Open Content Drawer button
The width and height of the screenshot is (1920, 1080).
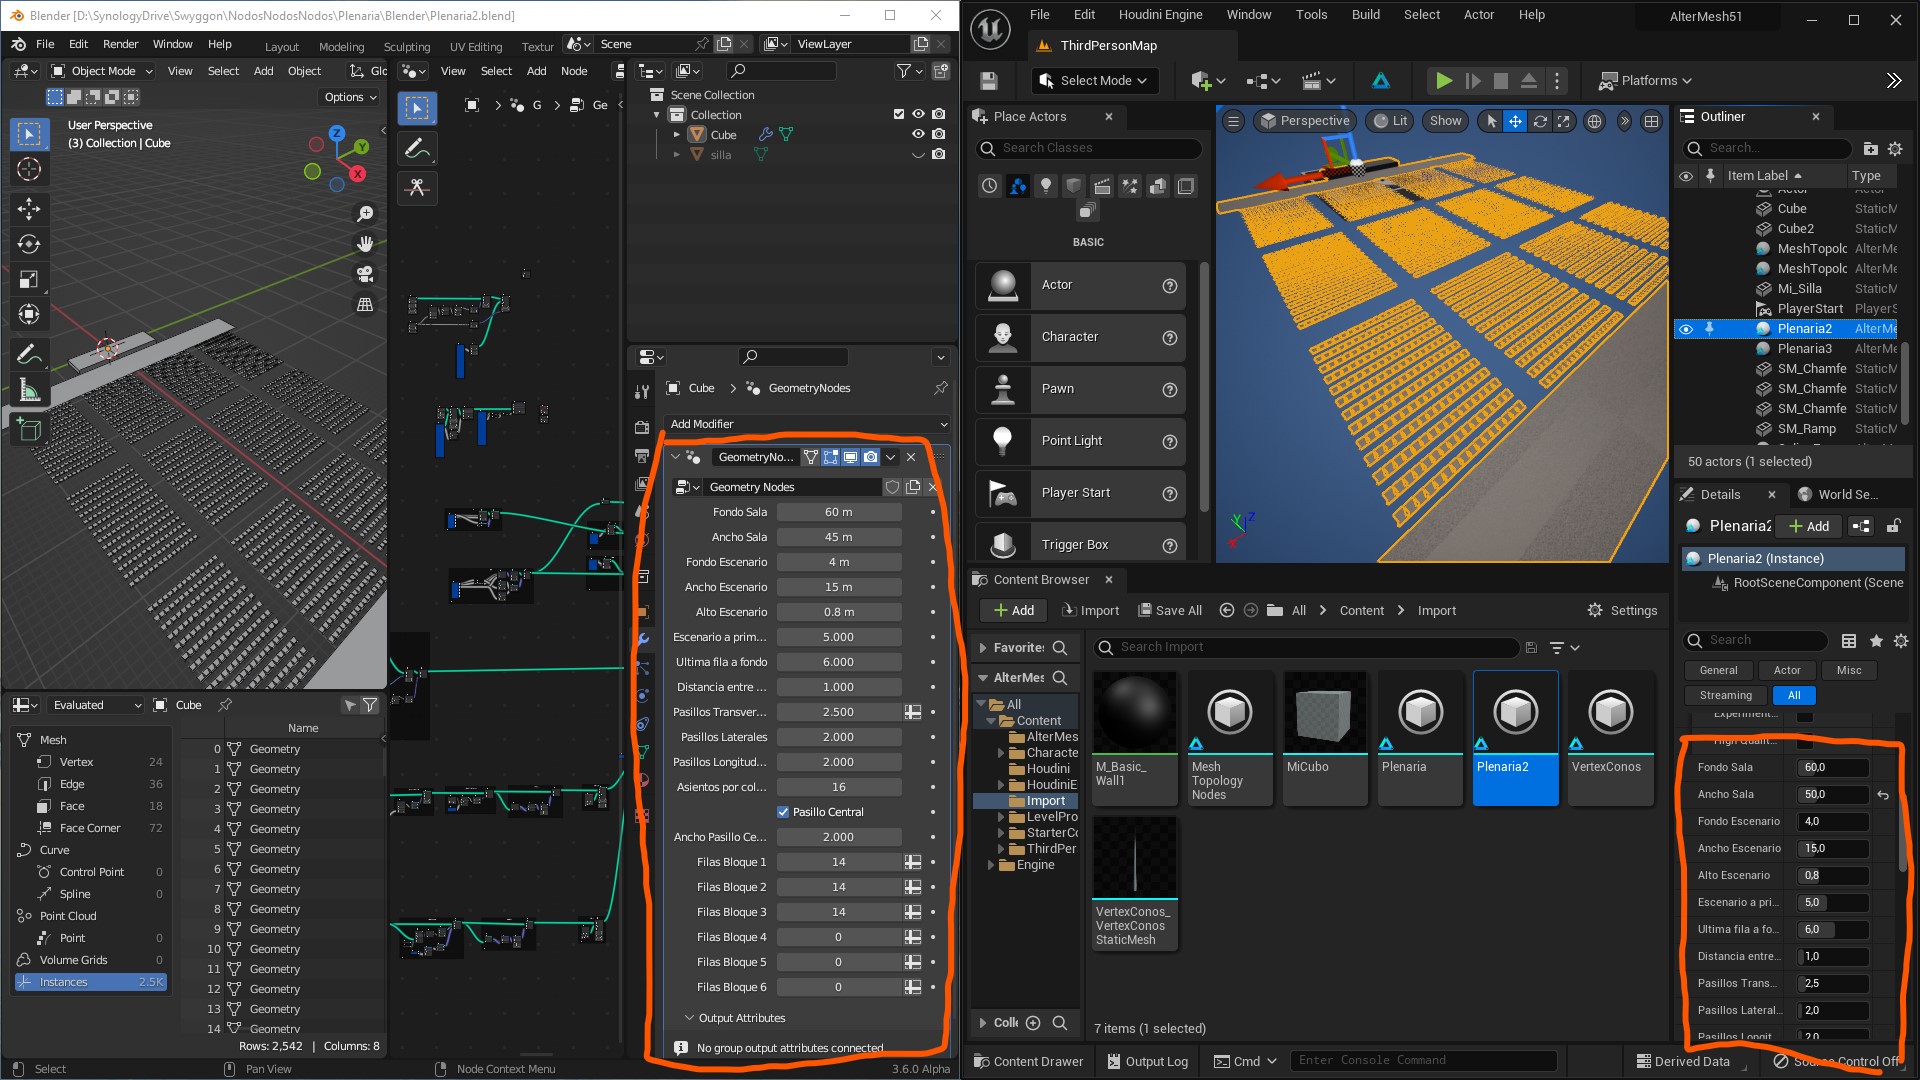[1028, 1061]
